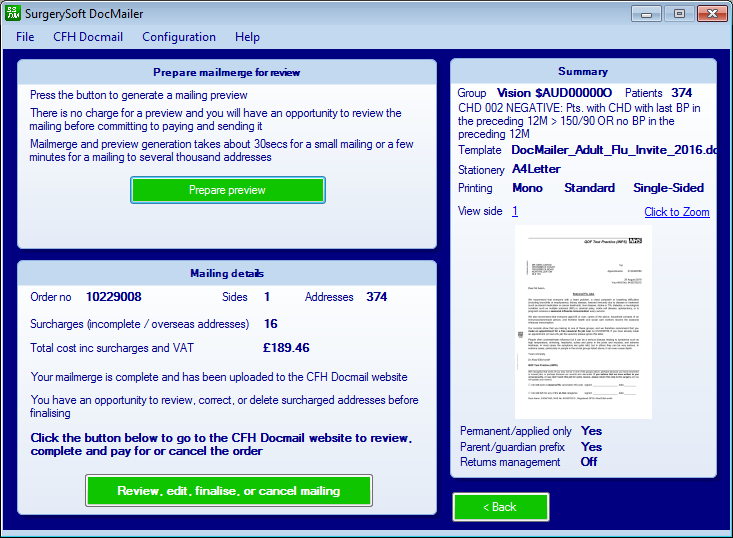Select order number 10229008
The width and height of the screenshot is (733, 538).
(114, 297)
